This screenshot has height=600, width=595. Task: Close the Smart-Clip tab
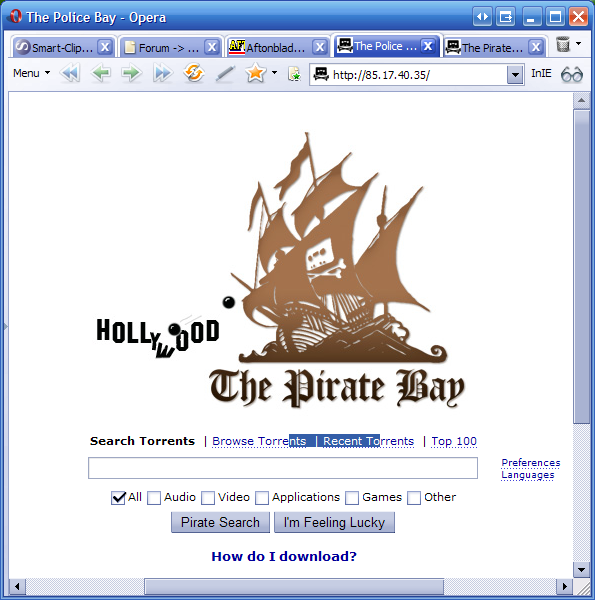(104, 47)
